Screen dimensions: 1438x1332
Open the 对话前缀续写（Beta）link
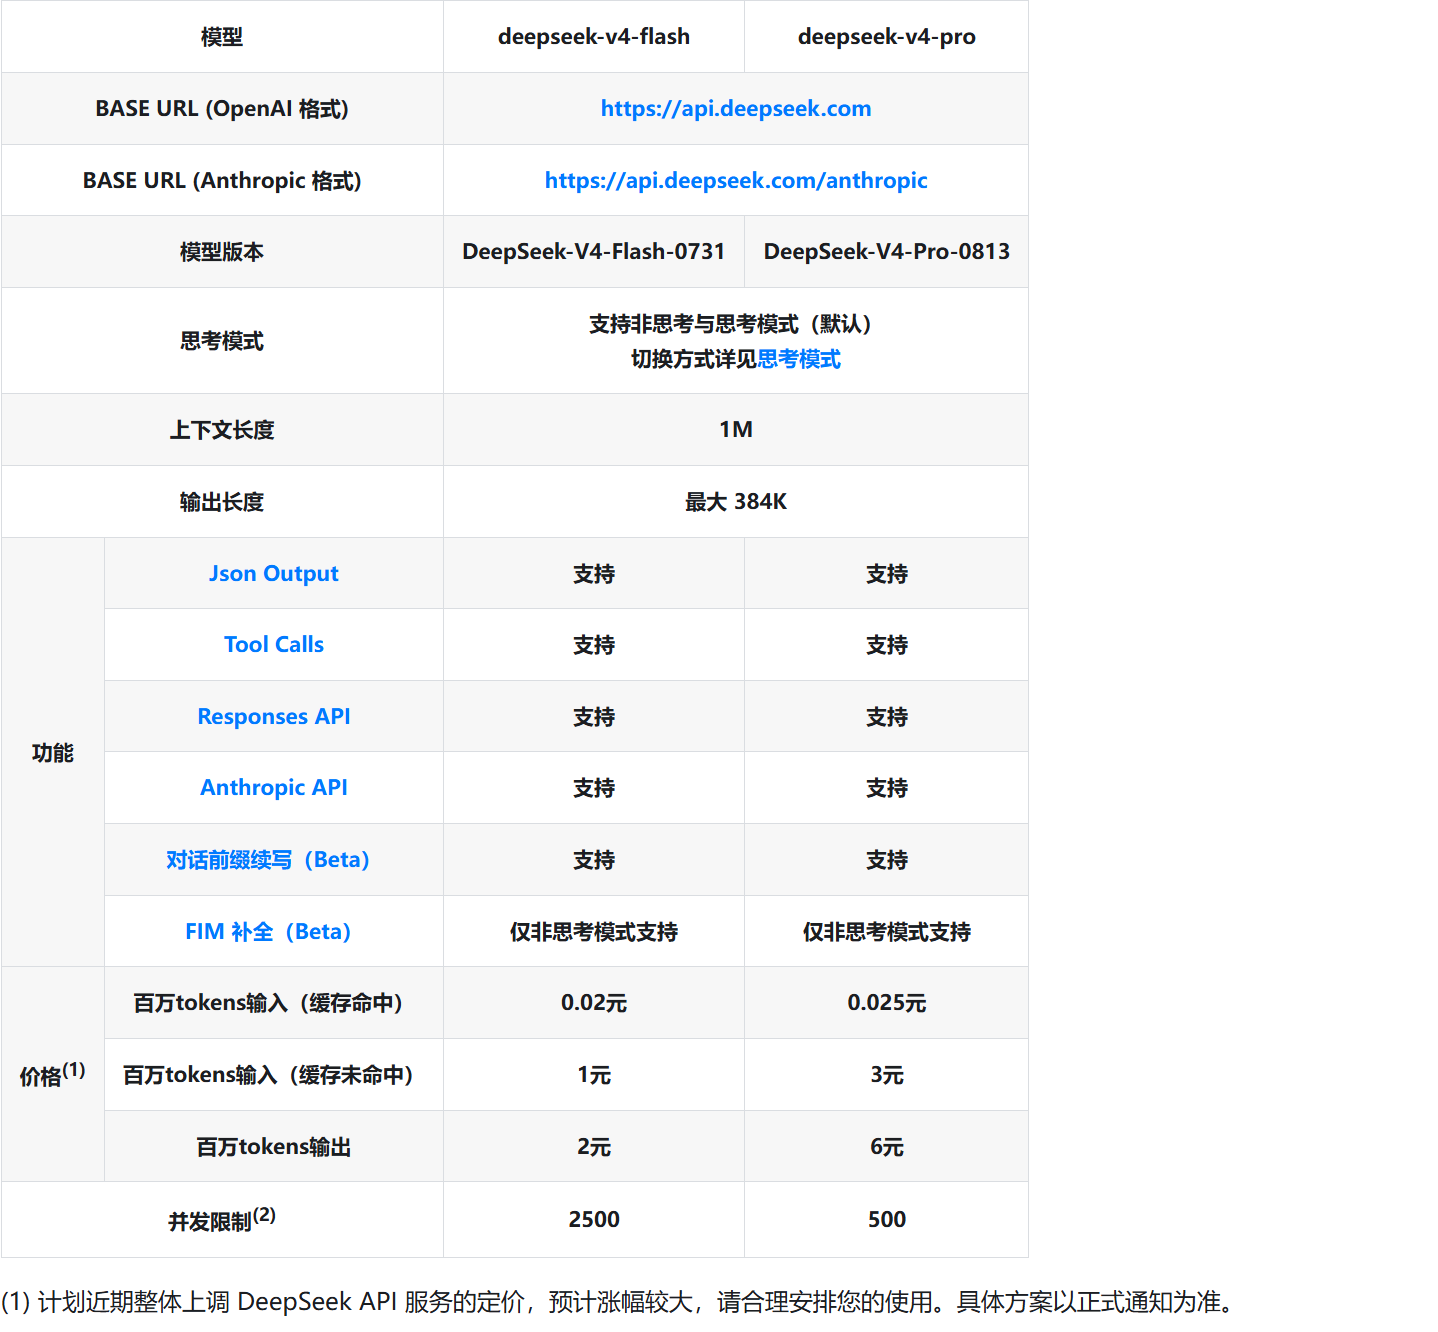click(x=268, y=860)
